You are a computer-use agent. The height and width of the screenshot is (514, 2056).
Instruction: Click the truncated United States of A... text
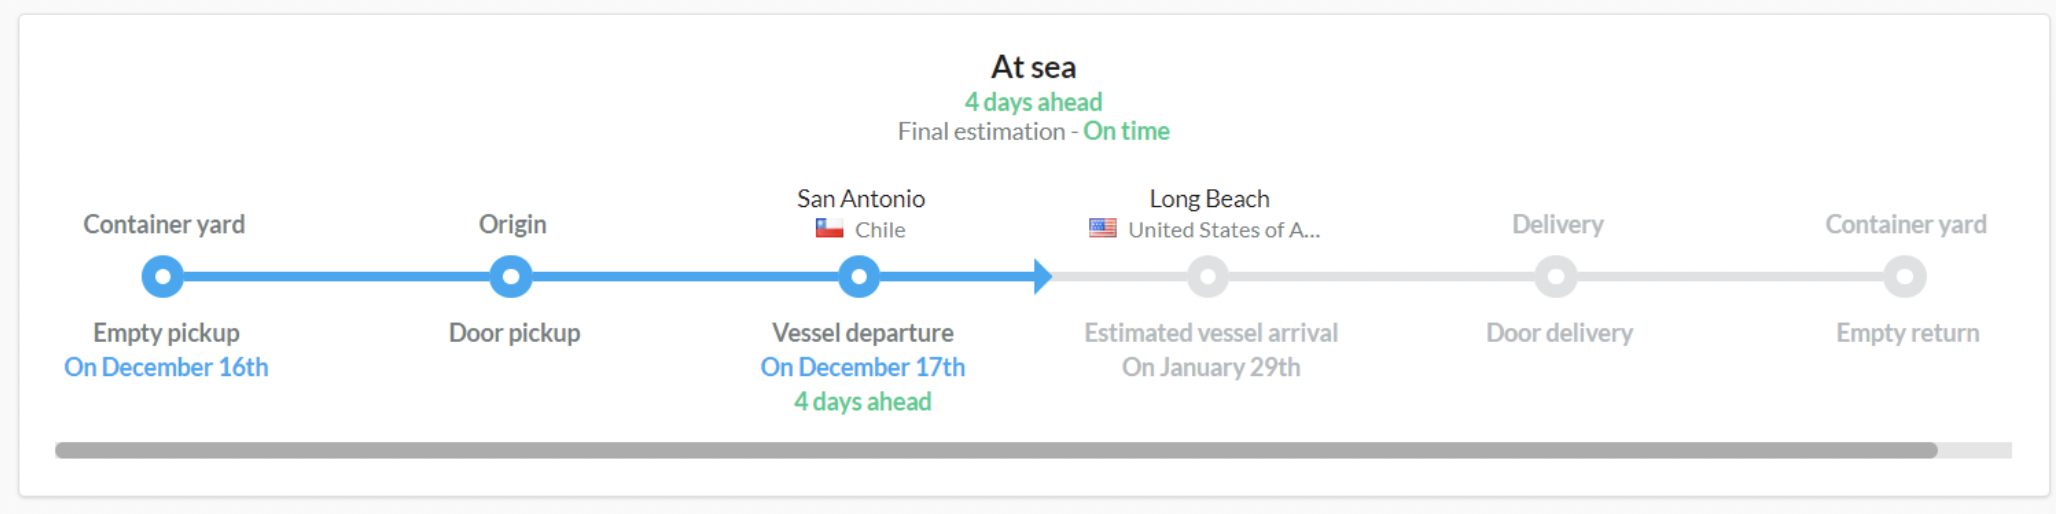[x=1224, y=230]
